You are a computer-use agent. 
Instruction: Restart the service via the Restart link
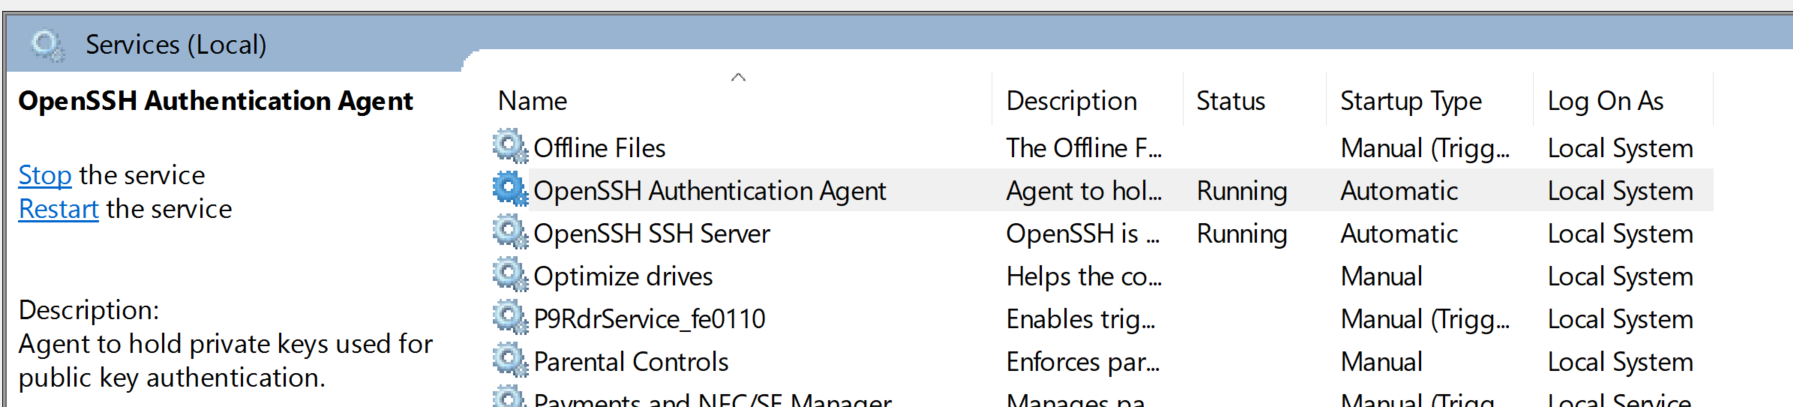(58, 209)
